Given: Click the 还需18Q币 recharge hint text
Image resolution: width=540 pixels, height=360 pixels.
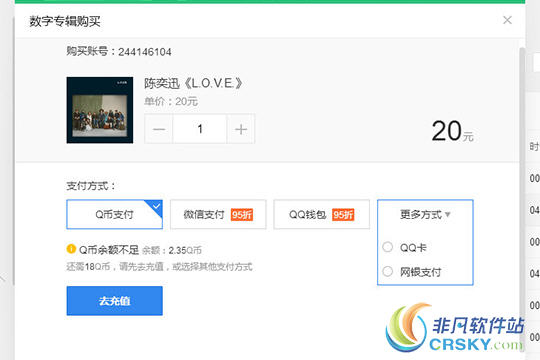Looking at the screenshot, I should [159, 267].
